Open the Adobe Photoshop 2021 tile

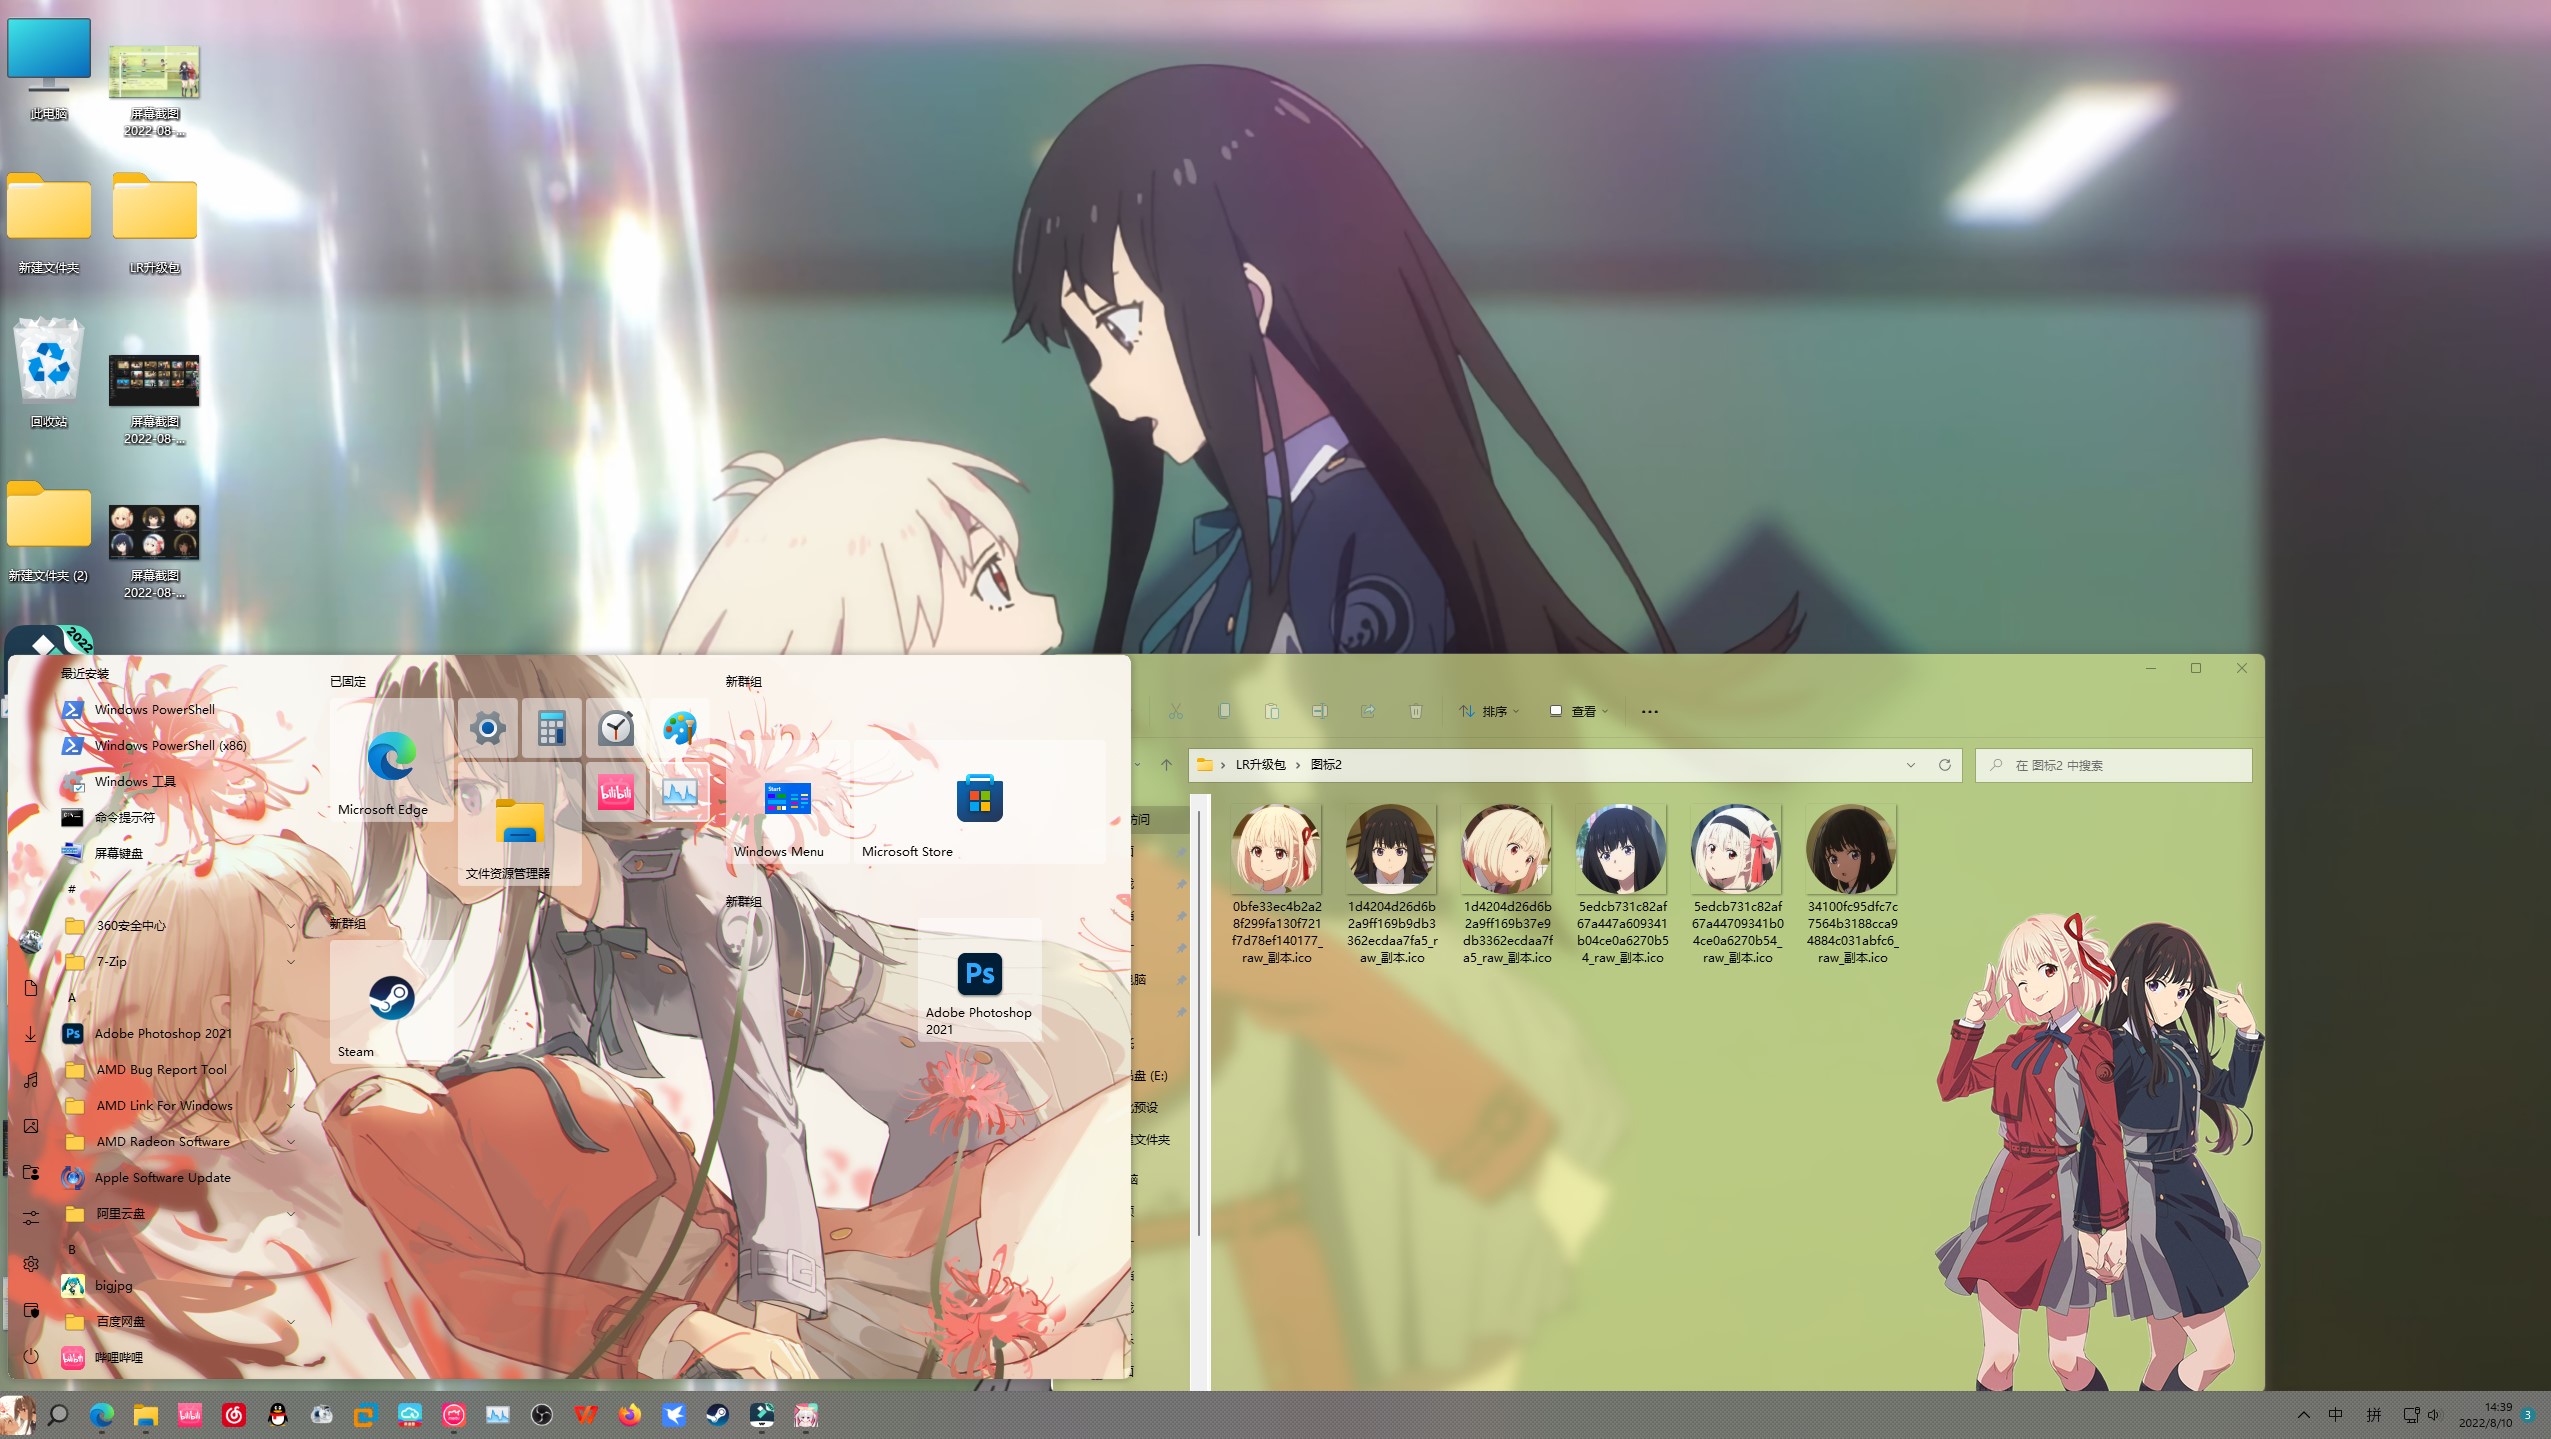coord(979,980)
